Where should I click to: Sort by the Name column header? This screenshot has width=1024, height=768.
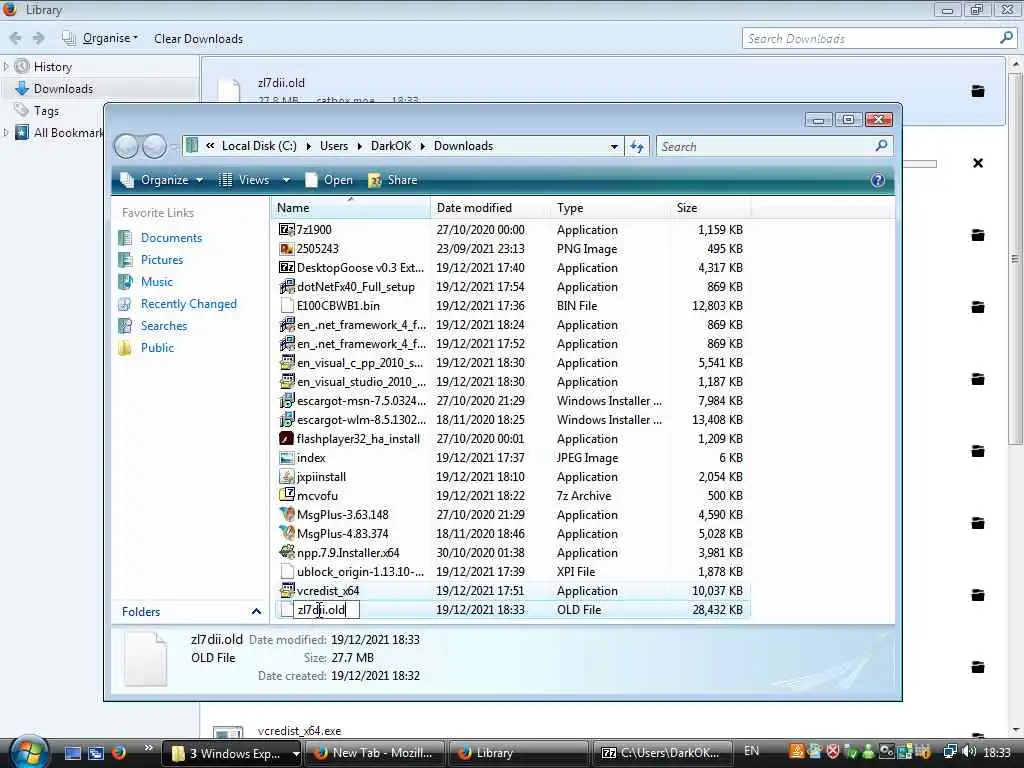[351, 208]
